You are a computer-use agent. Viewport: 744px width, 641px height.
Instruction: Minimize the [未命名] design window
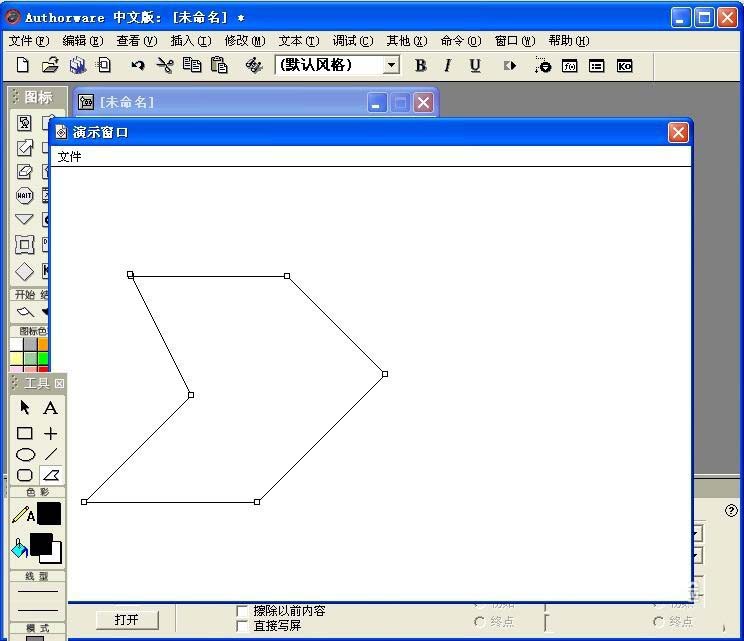377,102
